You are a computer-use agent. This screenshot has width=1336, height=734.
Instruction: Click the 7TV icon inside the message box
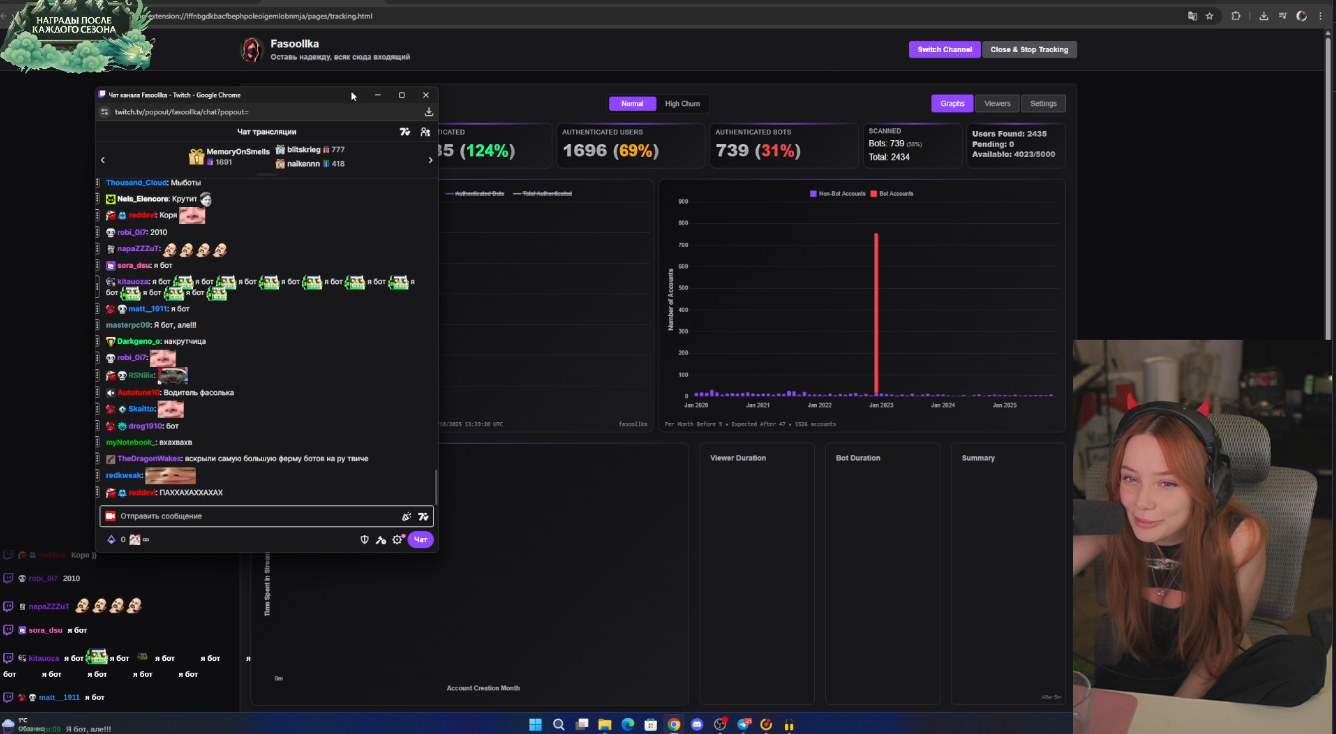pos(423,517)
